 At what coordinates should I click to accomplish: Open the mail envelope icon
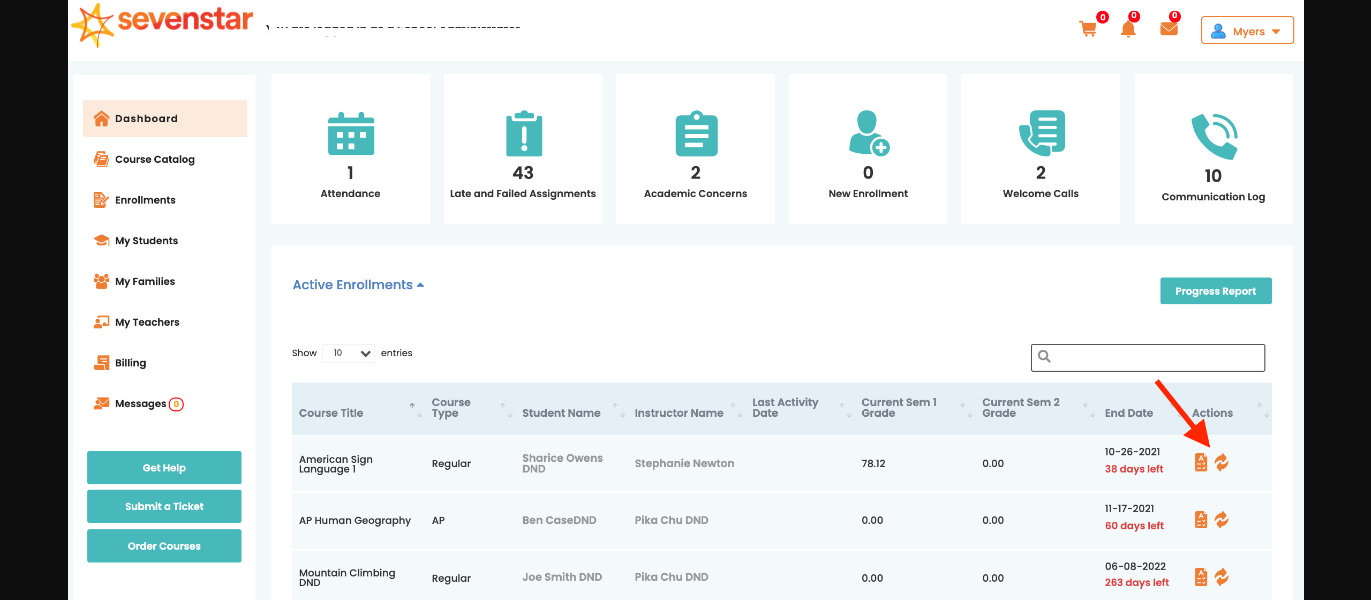tap(1169, 29)
